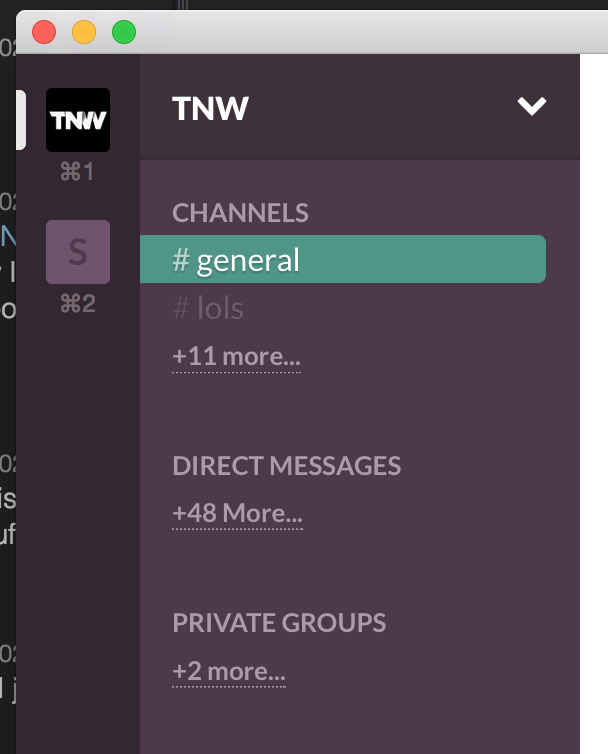Image resolution: width=608 pixels, height=754 pixels.
Task: Click the window title bar
Action: (366, 32)
